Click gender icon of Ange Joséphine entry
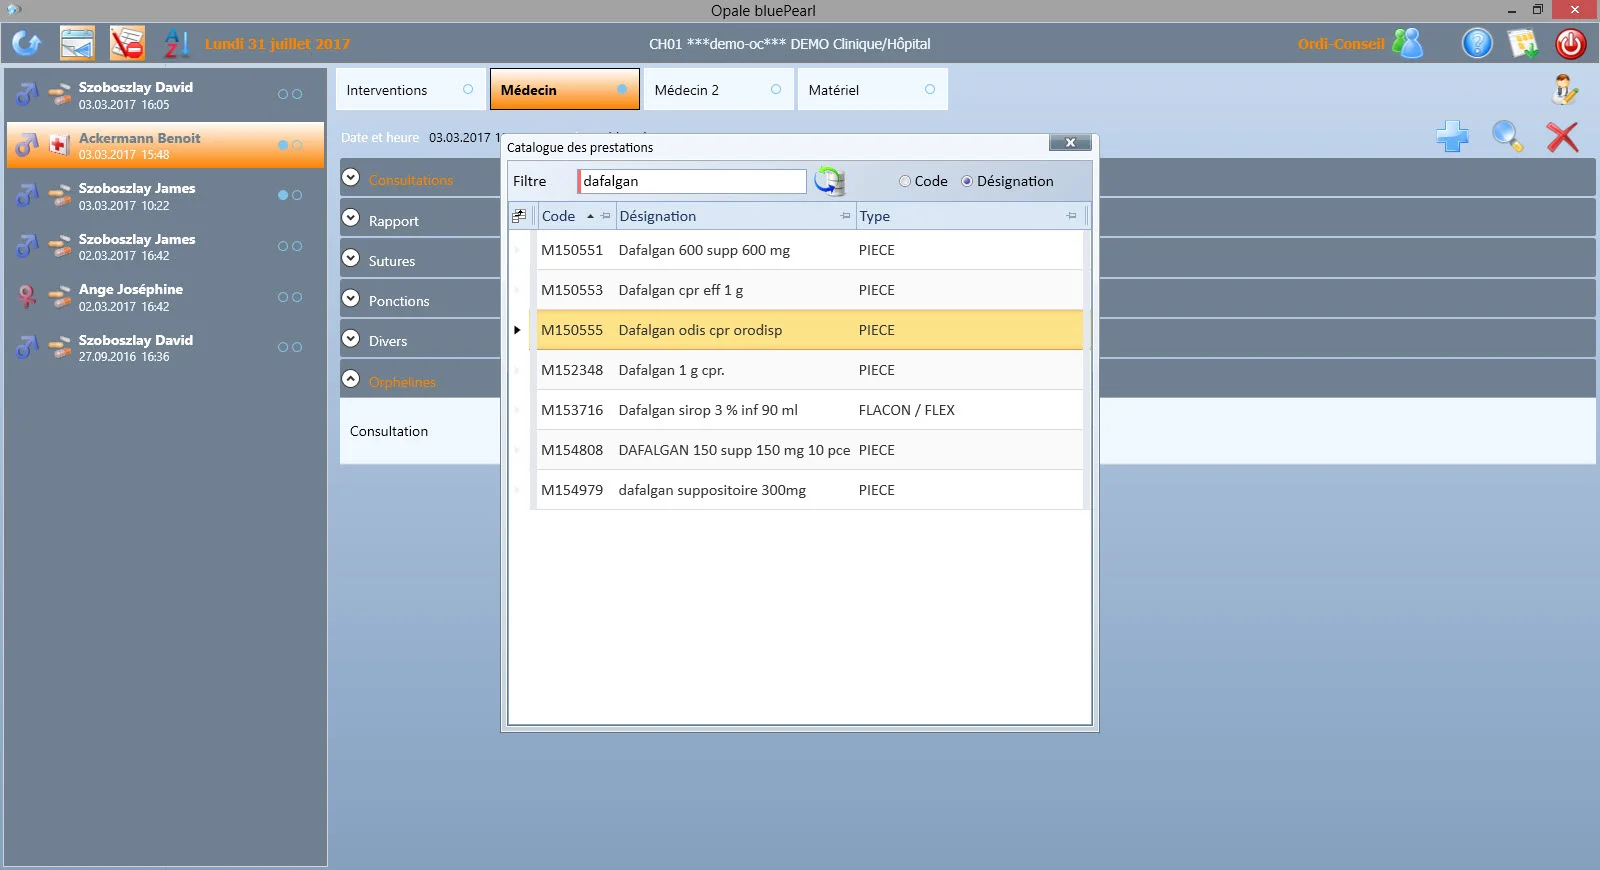Image resolution: width=1600 pixels, height=870 pixels. tap(27, 297)
